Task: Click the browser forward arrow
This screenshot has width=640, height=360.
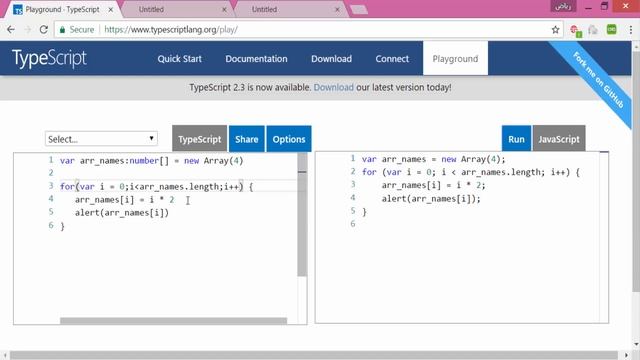Action: 28,30
